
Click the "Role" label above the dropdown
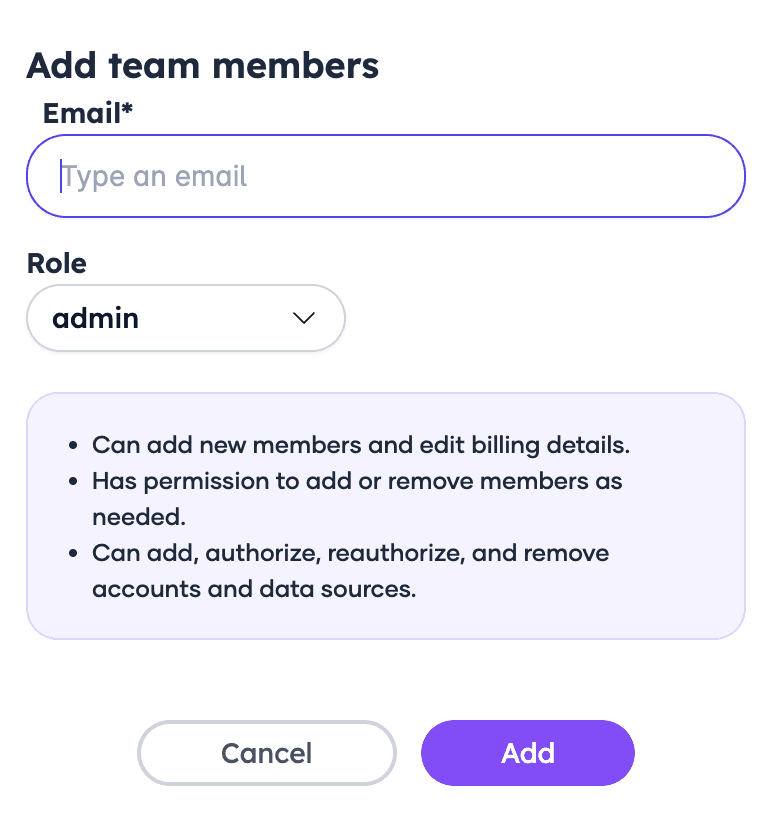click(56, 263)
